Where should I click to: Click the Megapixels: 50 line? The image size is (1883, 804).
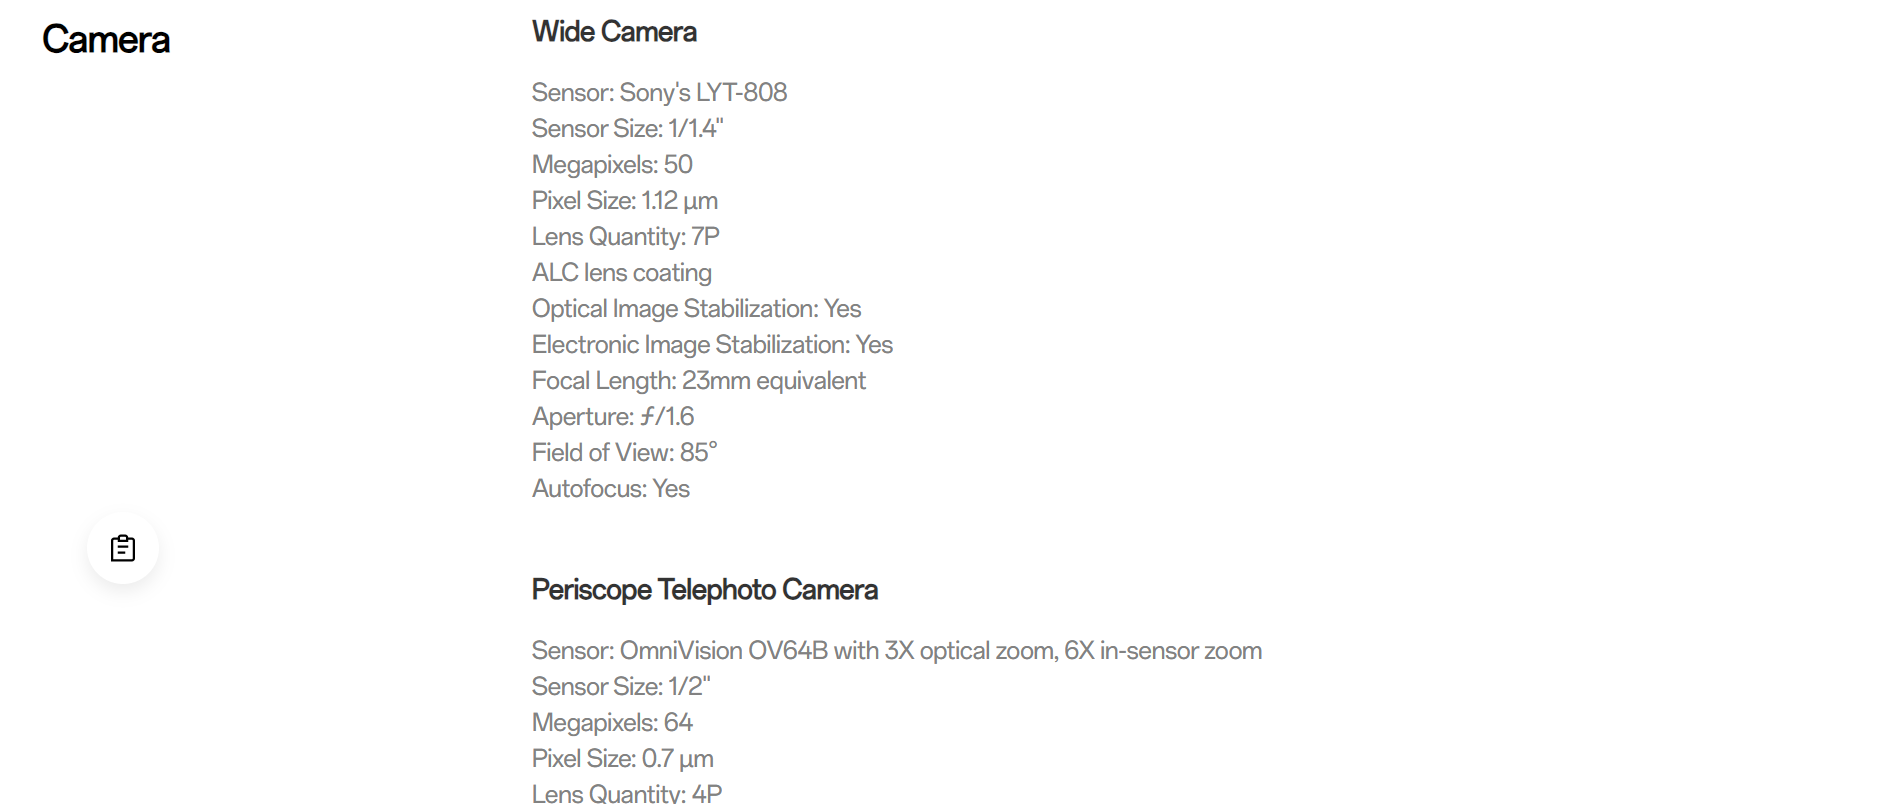coord(612,164)
